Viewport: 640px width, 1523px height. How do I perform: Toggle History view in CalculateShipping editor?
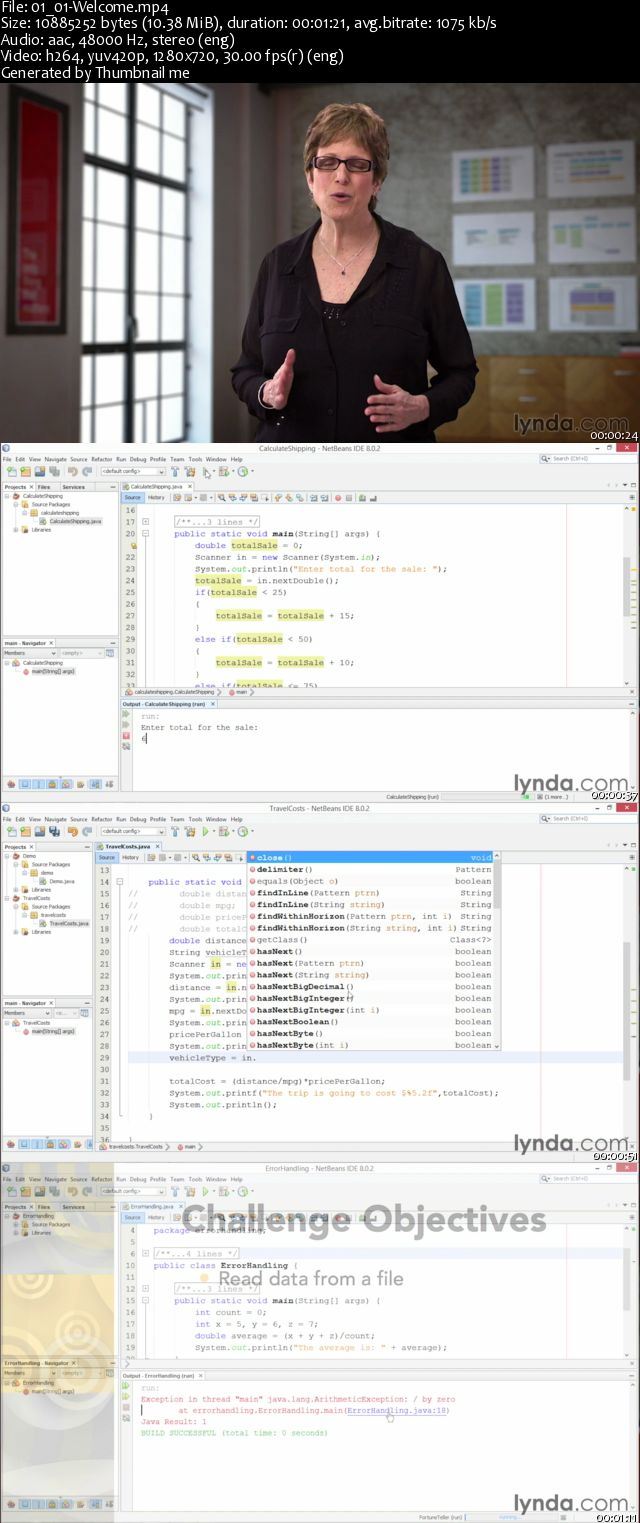[157, 497]
